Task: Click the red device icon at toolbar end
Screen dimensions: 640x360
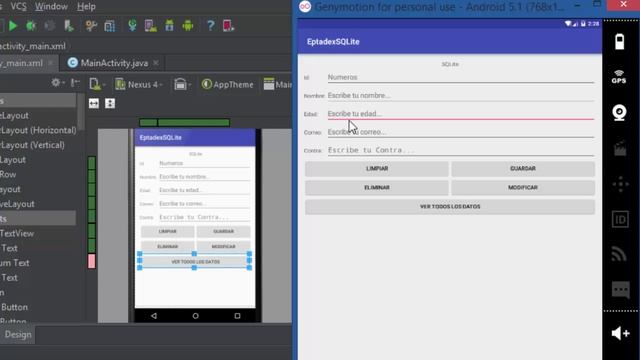Action: [228, 26]
